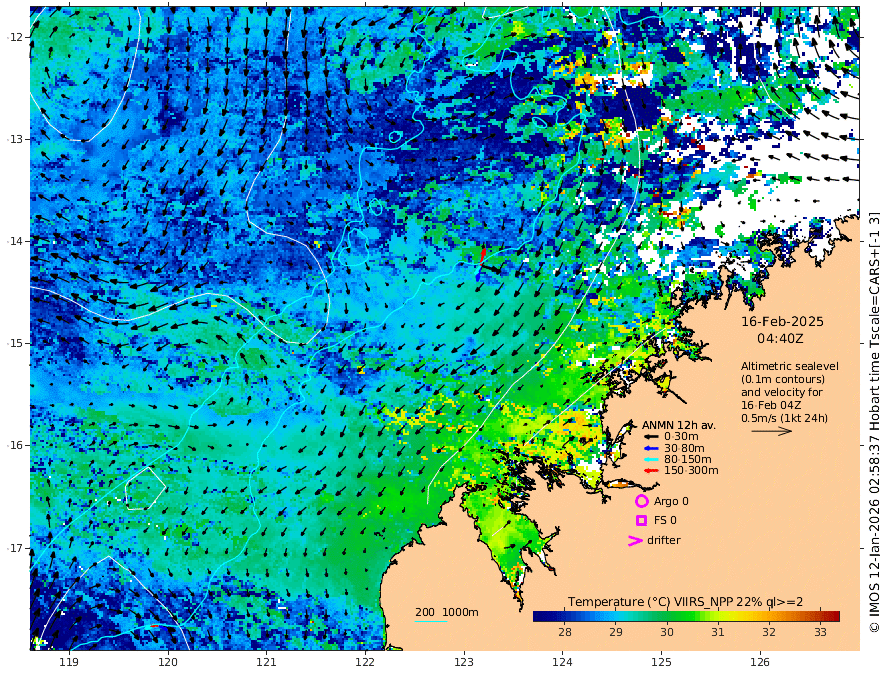Click the 'drifter' legend text
This screenshot has width=880, height=680.
pos(663,540)
